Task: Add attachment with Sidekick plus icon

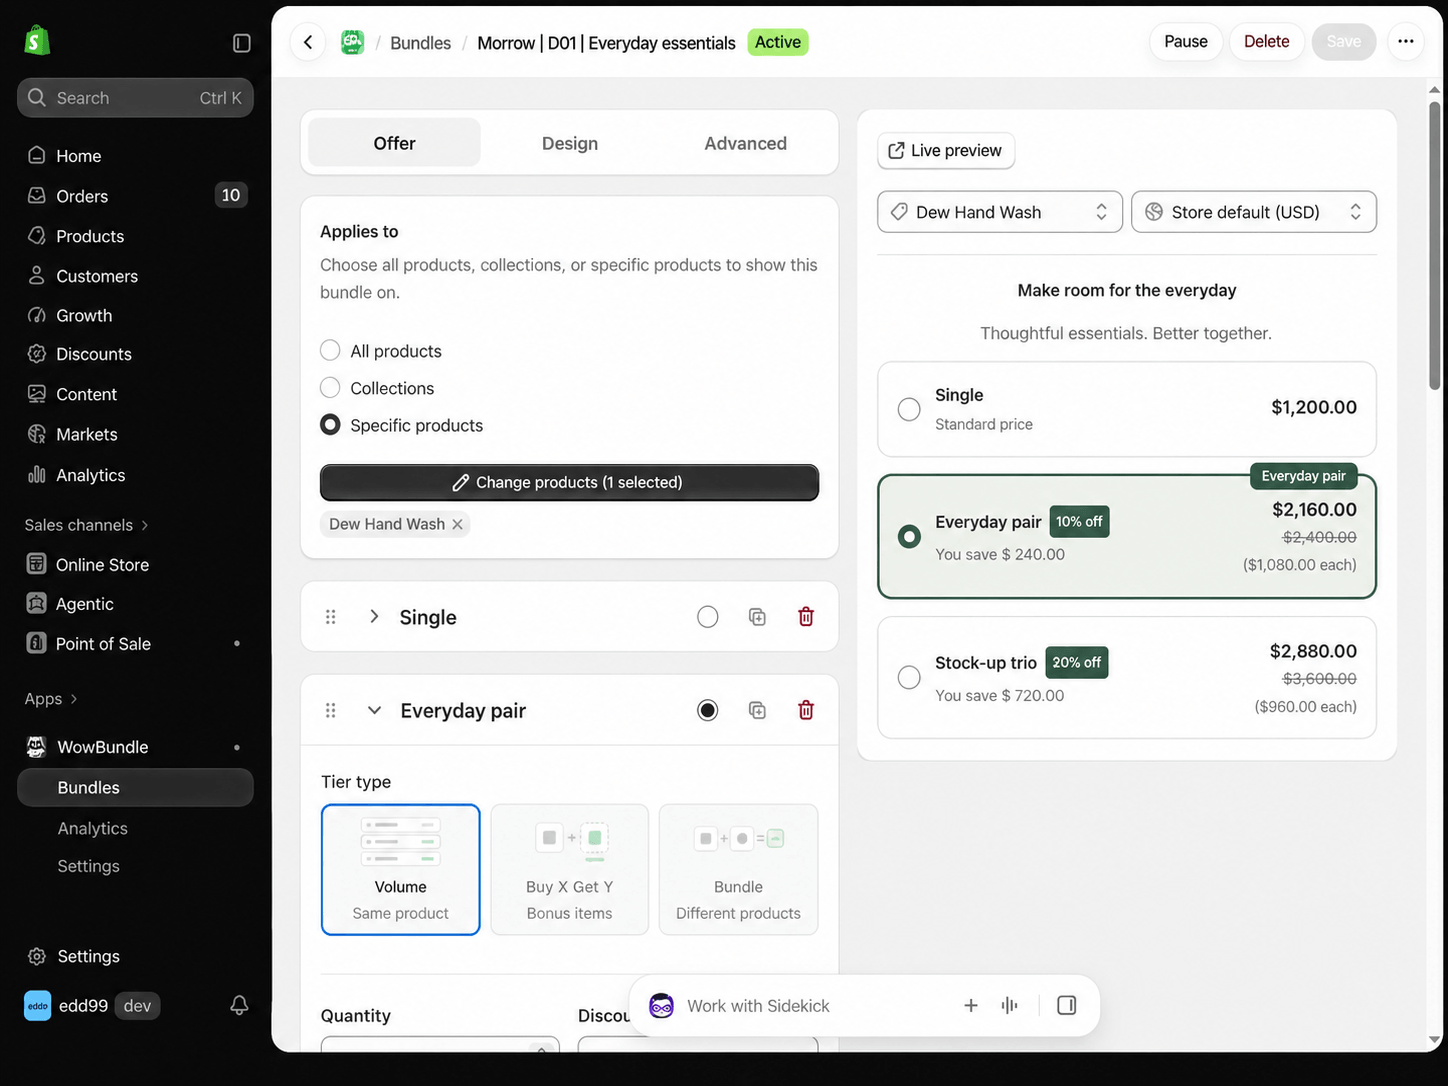Action: tap(971, 1005)
